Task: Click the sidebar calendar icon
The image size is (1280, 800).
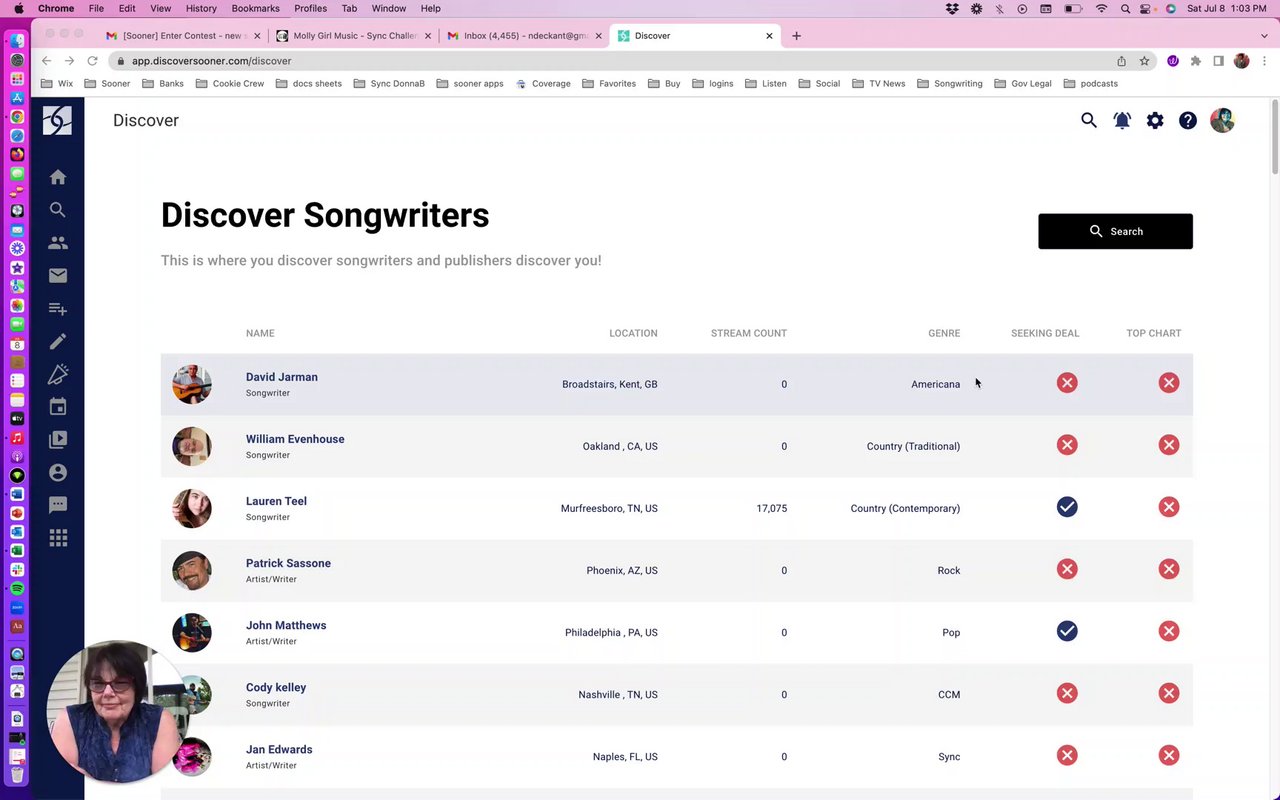Action: click(x=58, y=407)
